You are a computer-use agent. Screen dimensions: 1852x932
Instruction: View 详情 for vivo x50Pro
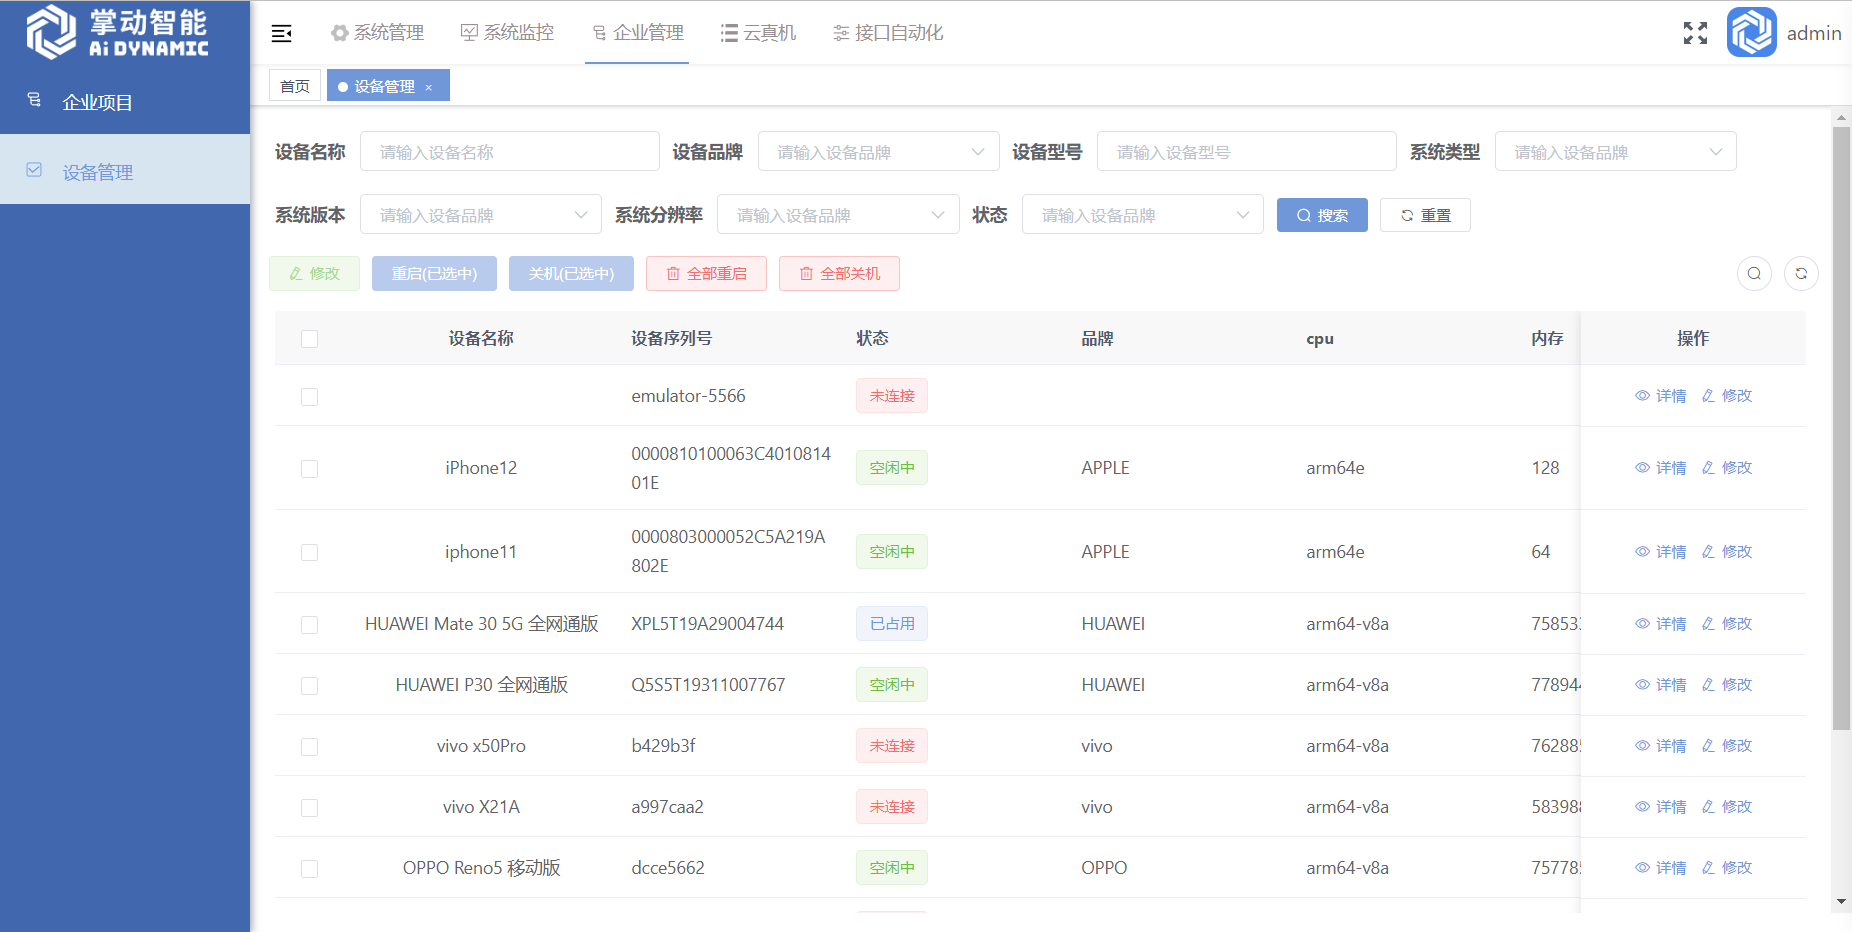(x=1661, y=746)
